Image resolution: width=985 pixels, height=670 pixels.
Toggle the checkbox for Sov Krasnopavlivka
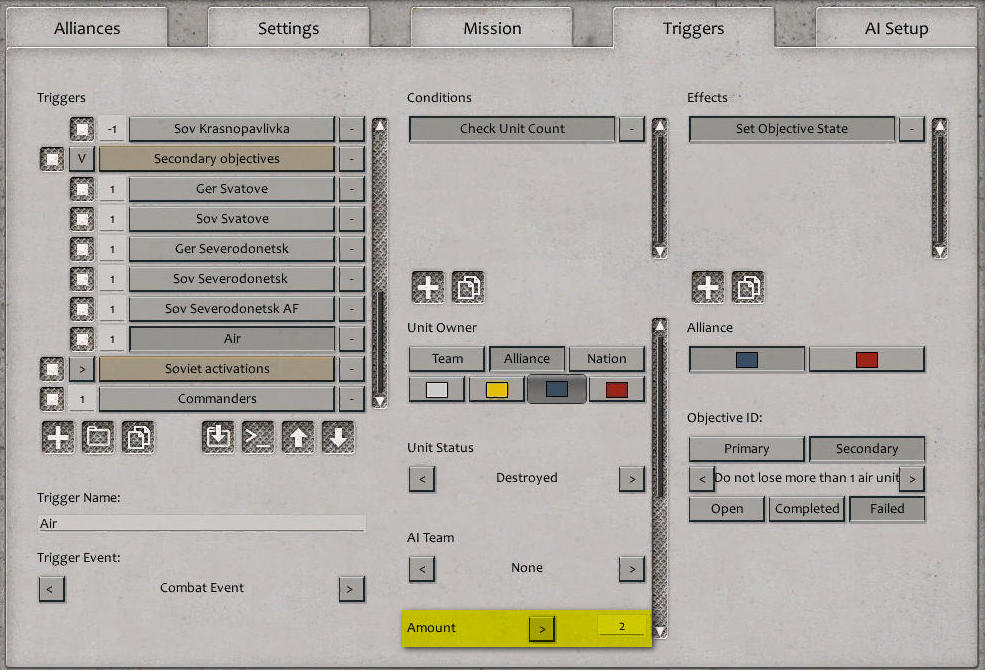coord(82,129)
